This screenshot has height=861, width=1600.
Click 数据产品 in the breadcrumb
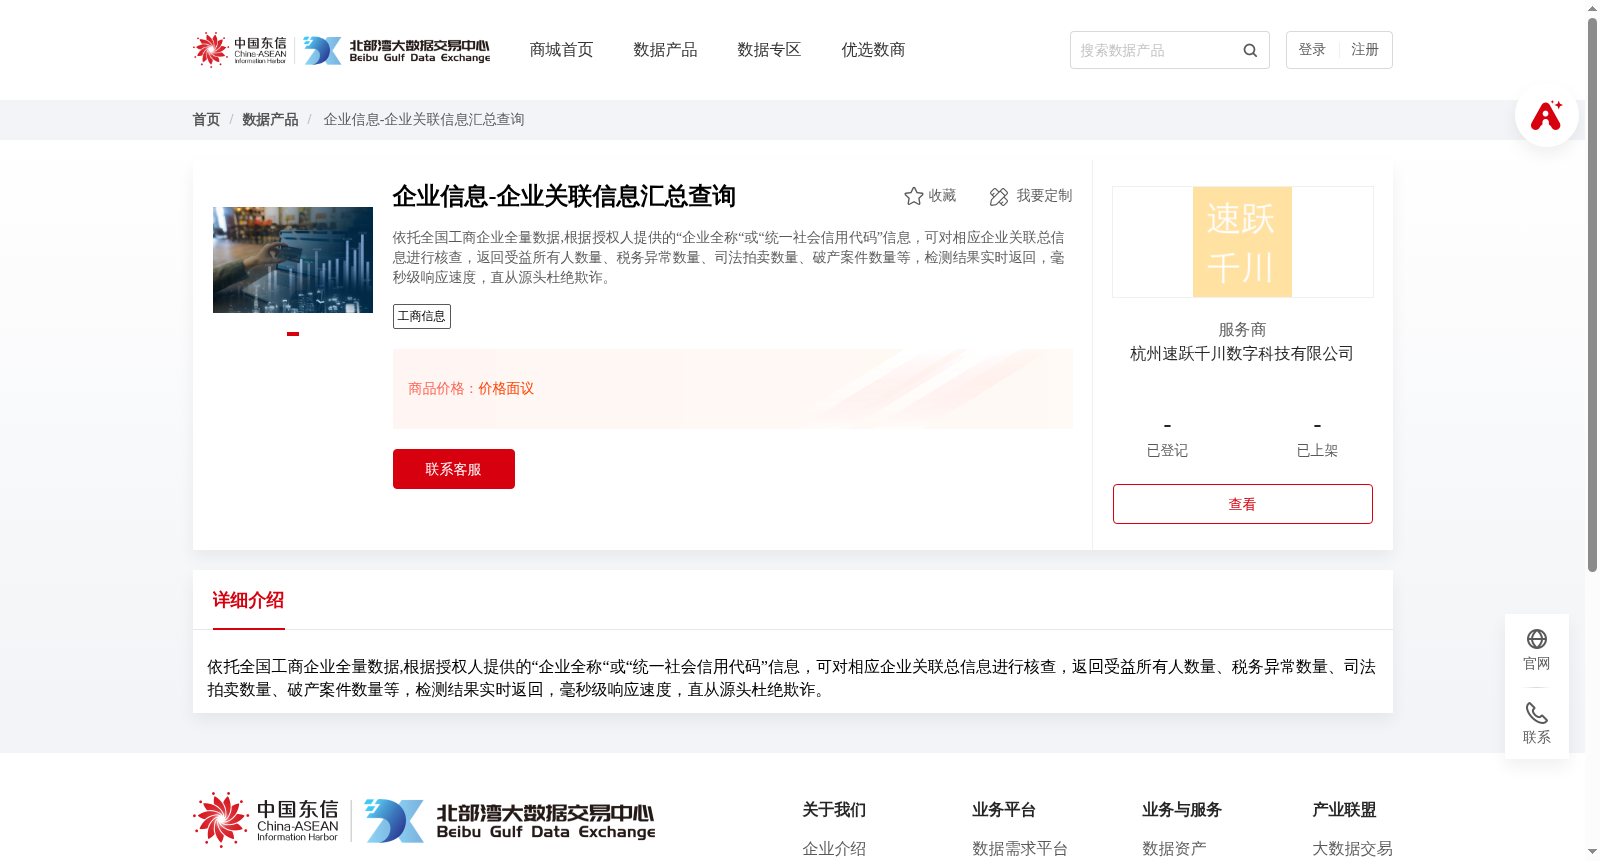270,120
